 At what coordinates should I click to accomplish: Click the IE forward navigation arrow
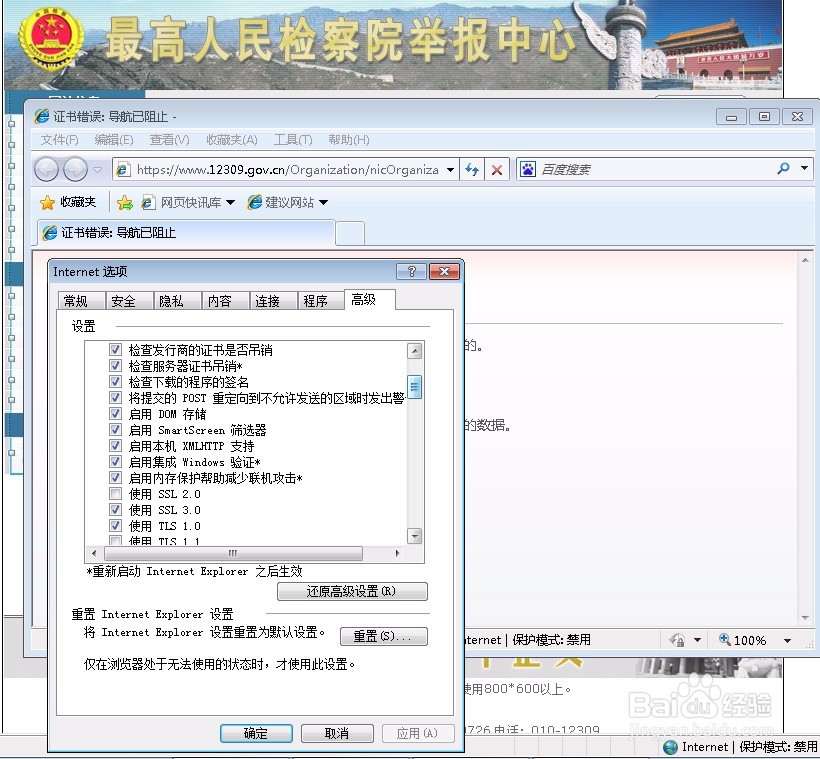pyautogui.click(x=75, y=169)
